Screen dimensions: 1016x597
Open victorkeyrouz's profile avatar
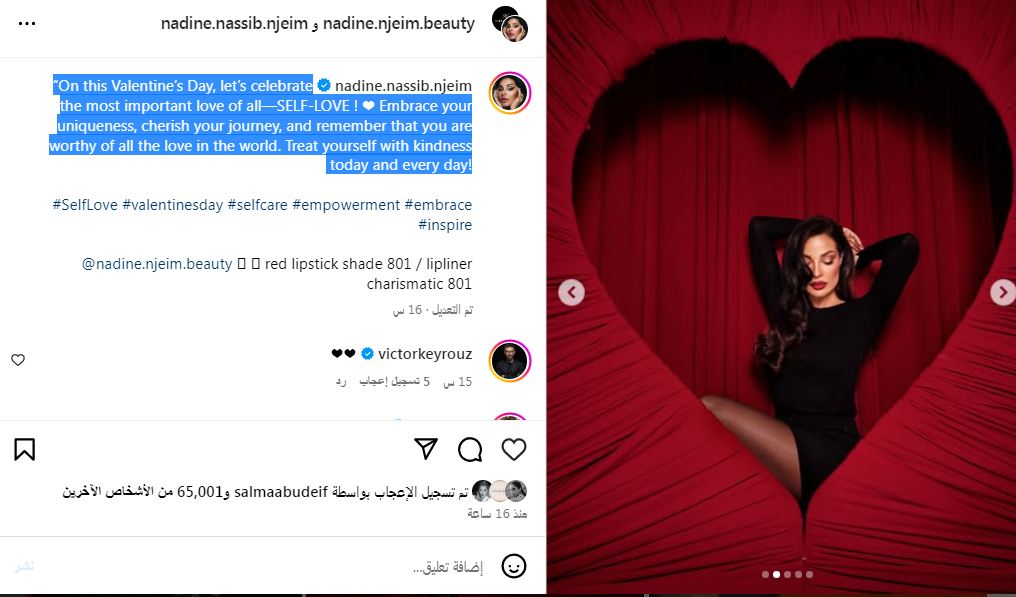[x=510, y=361]
